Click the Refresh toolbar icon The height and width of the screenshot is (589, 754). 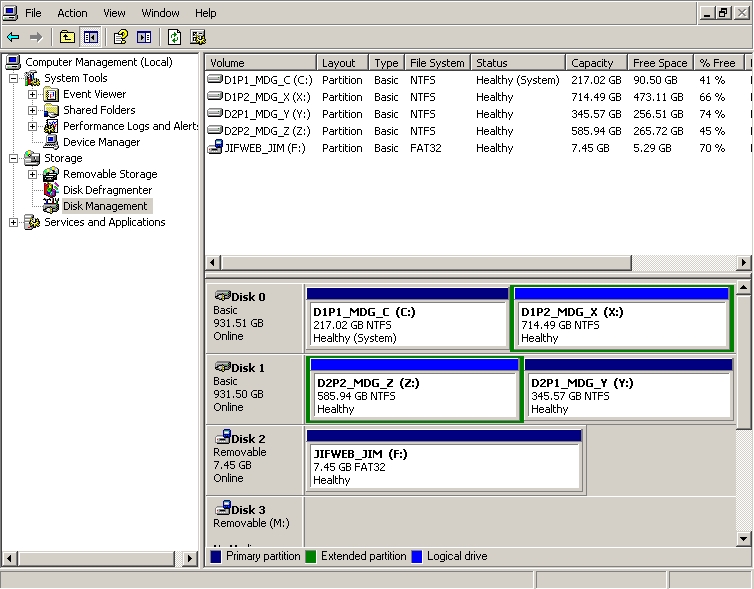[x=174, y=37]
